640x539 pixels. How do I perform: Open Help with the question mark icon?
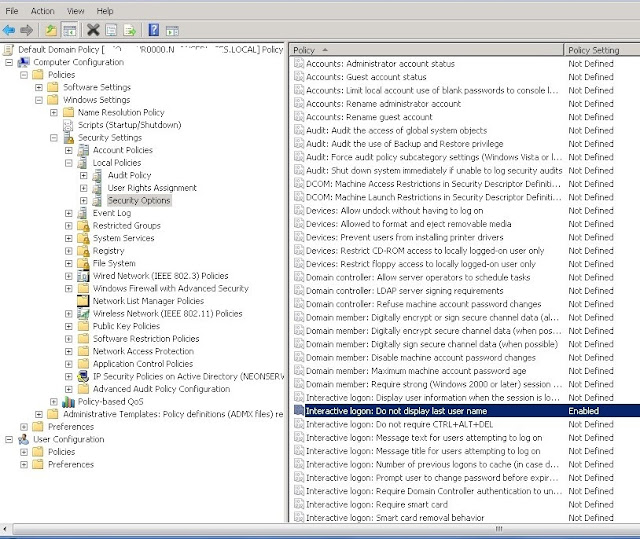tap(154, 30)
